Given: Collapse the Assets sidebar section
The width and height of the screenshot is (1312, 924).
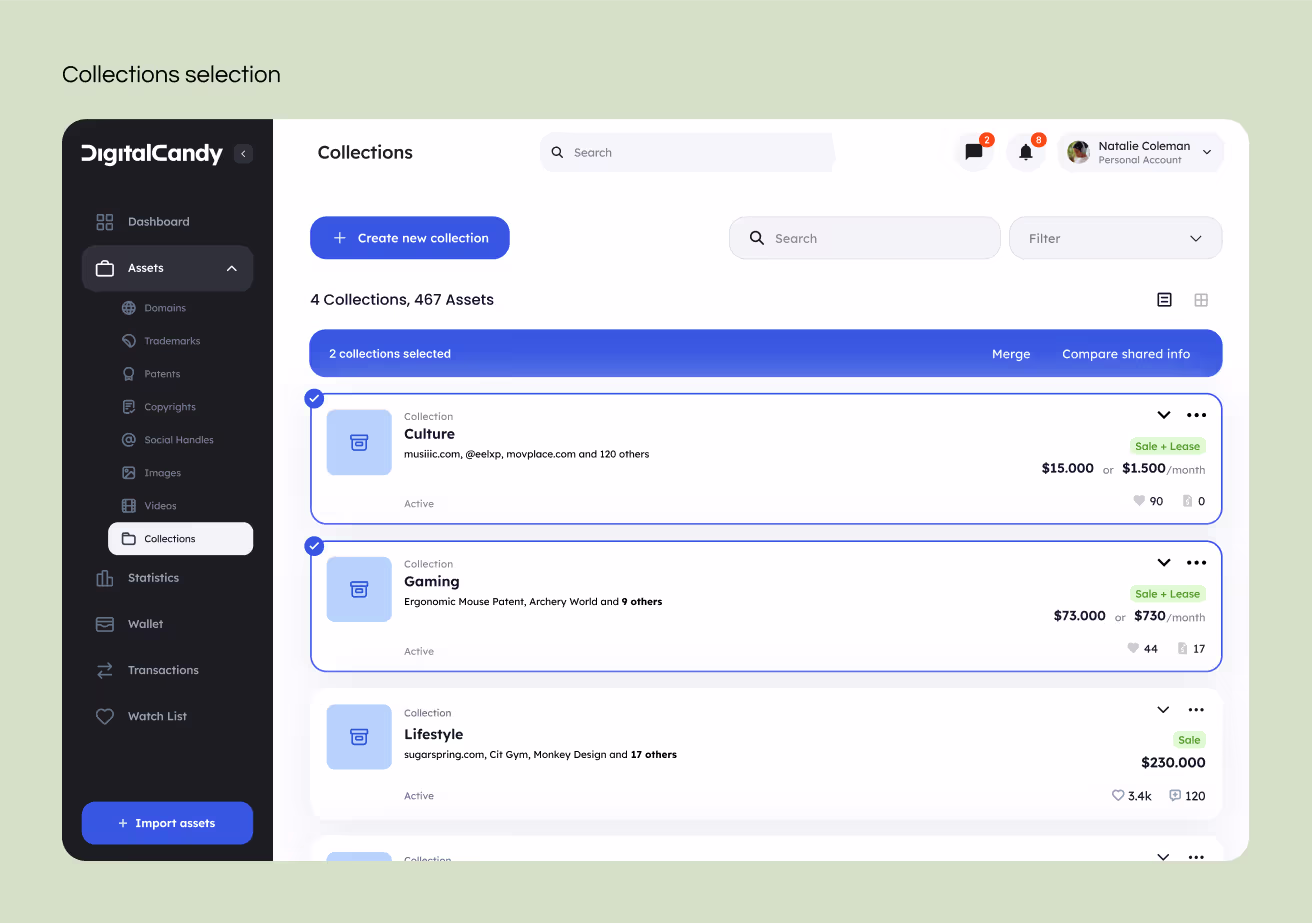Looking at the screenshot, I should click(231, 268).
